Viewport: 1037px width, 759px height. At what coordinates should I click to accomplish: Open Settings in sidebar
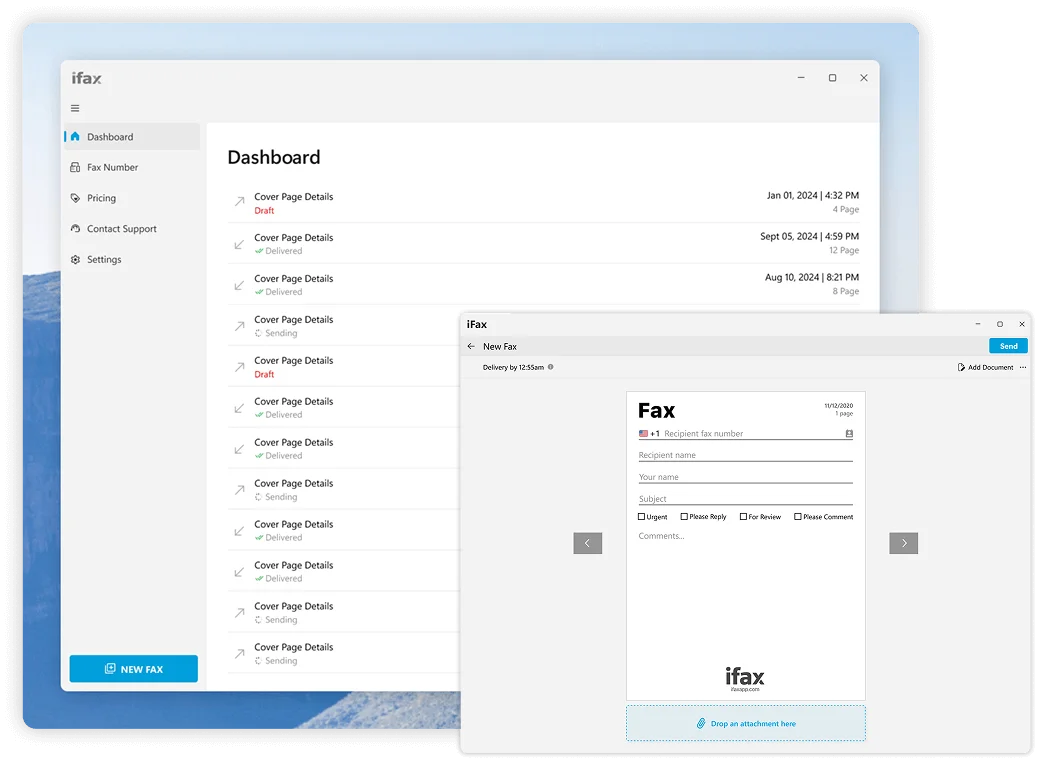pyautogui.click(x=132, y=259)
